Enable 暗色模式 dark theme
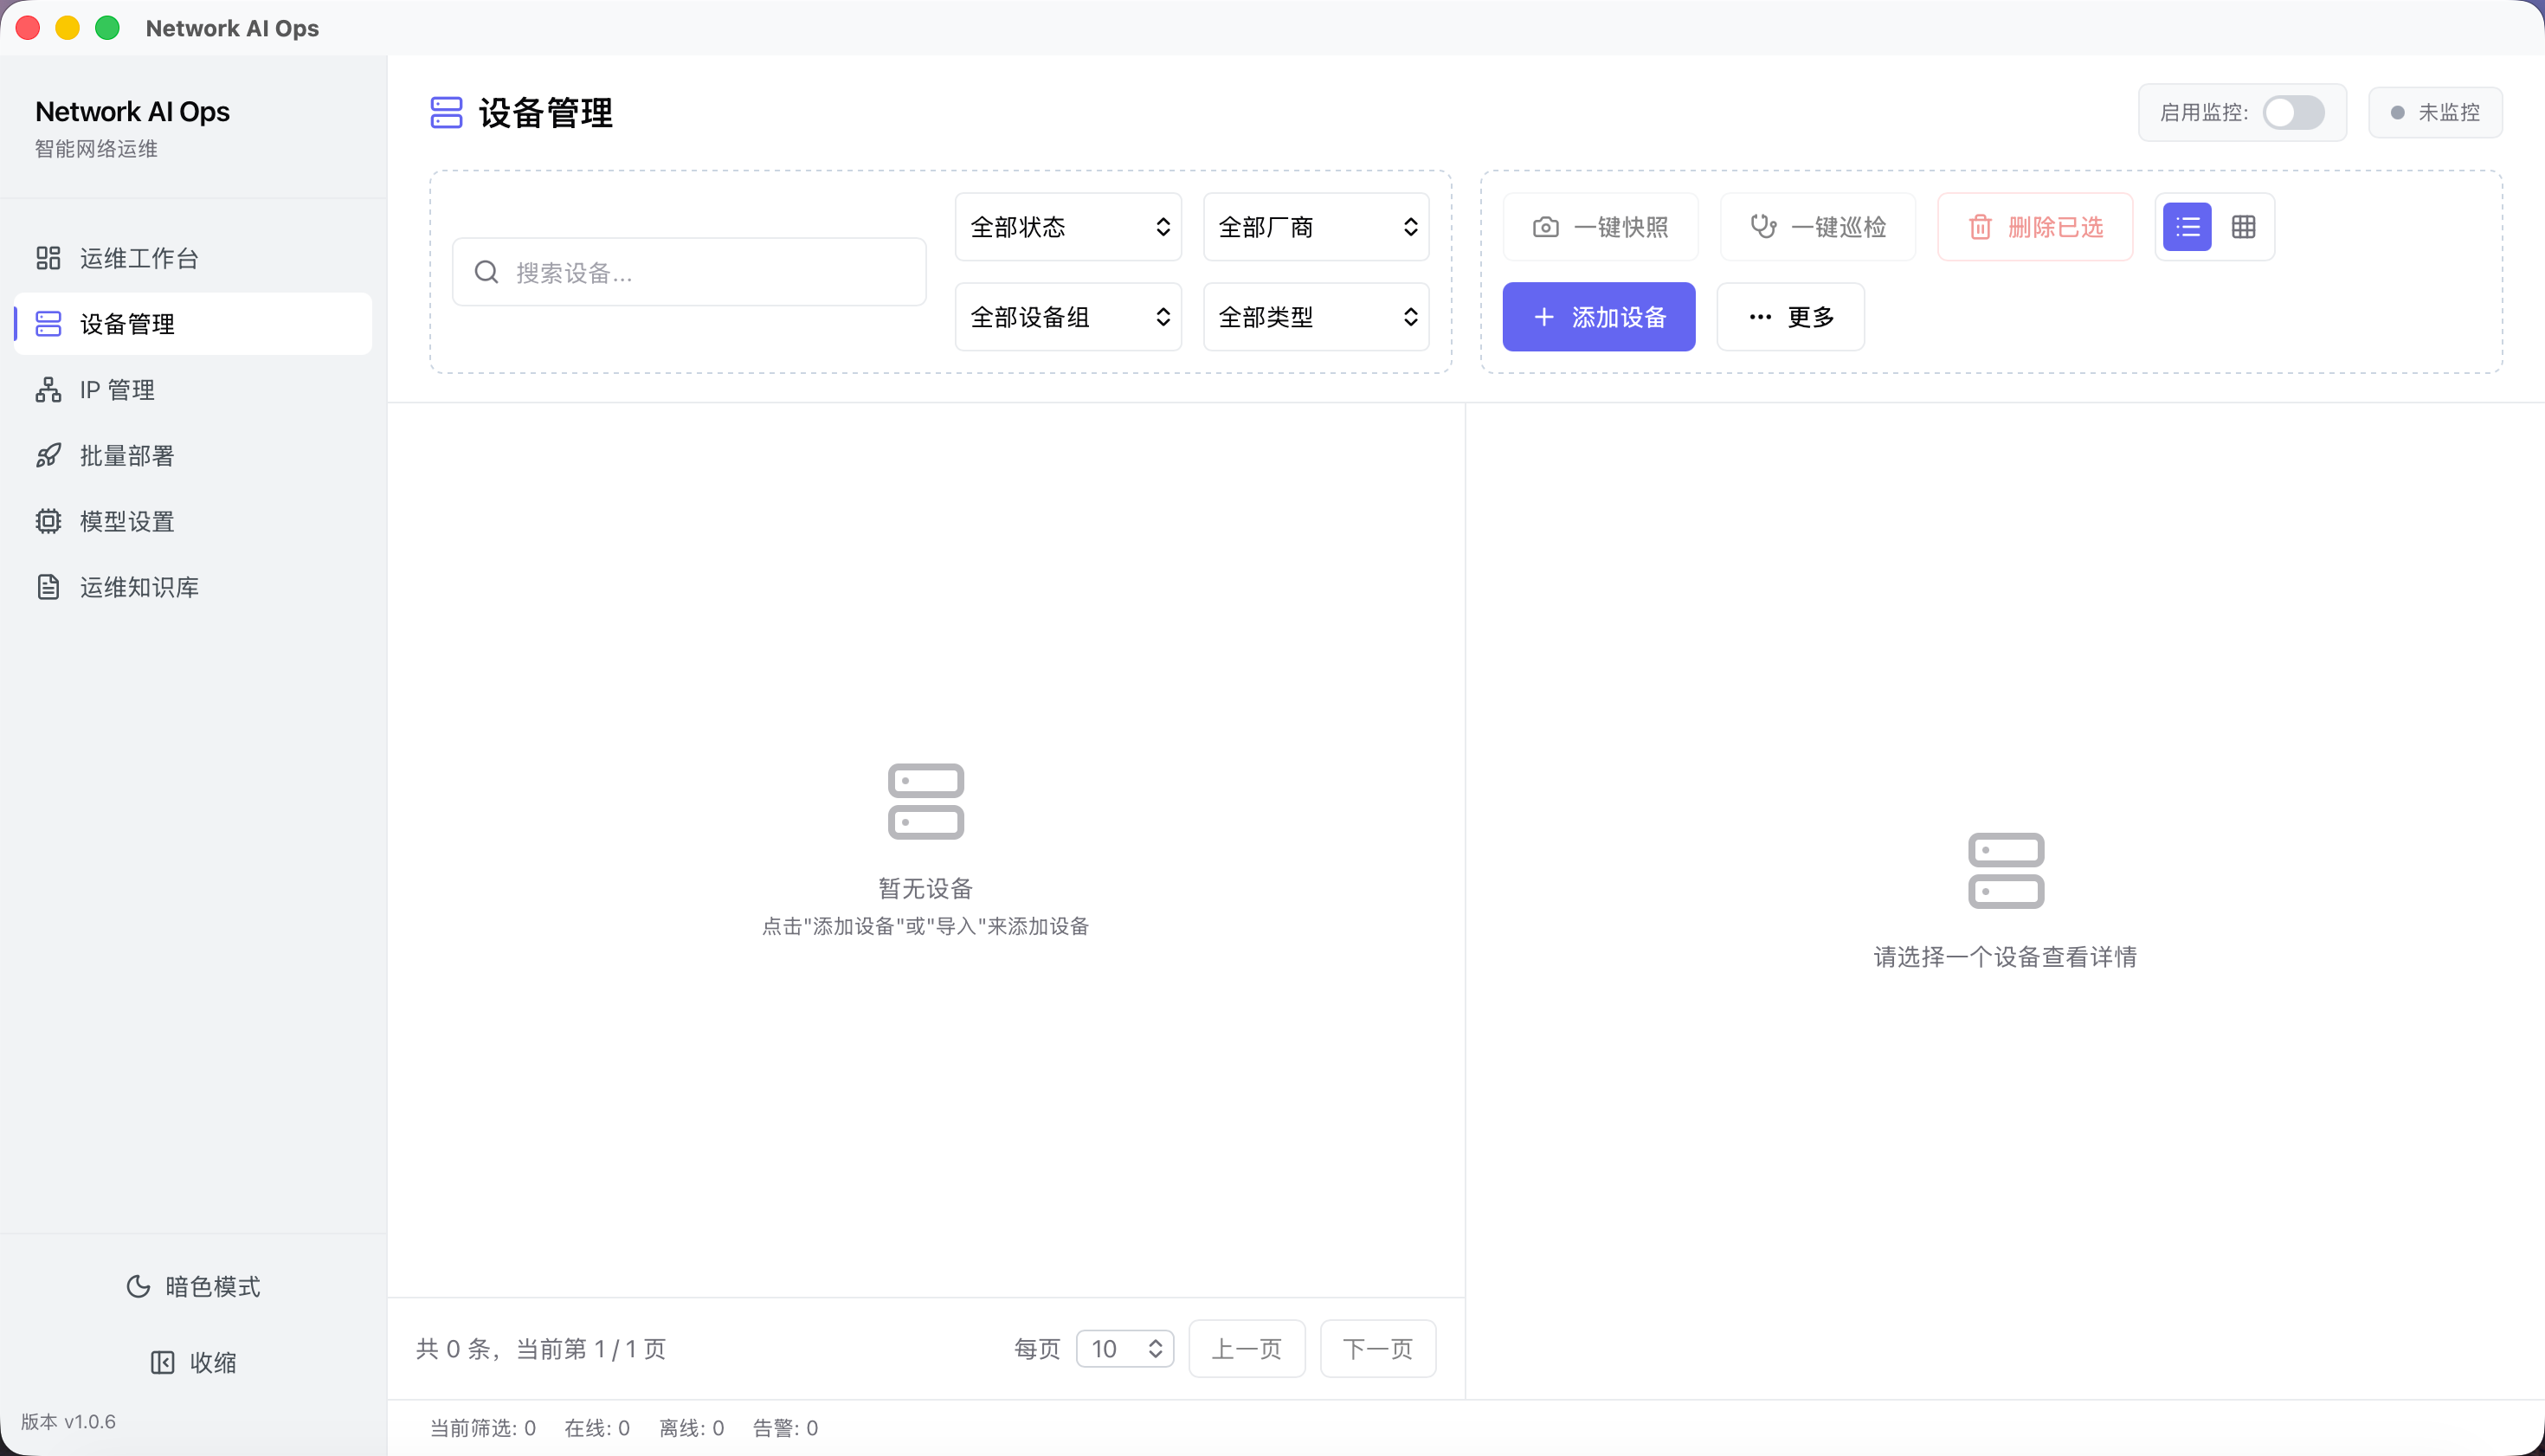 211,1286
